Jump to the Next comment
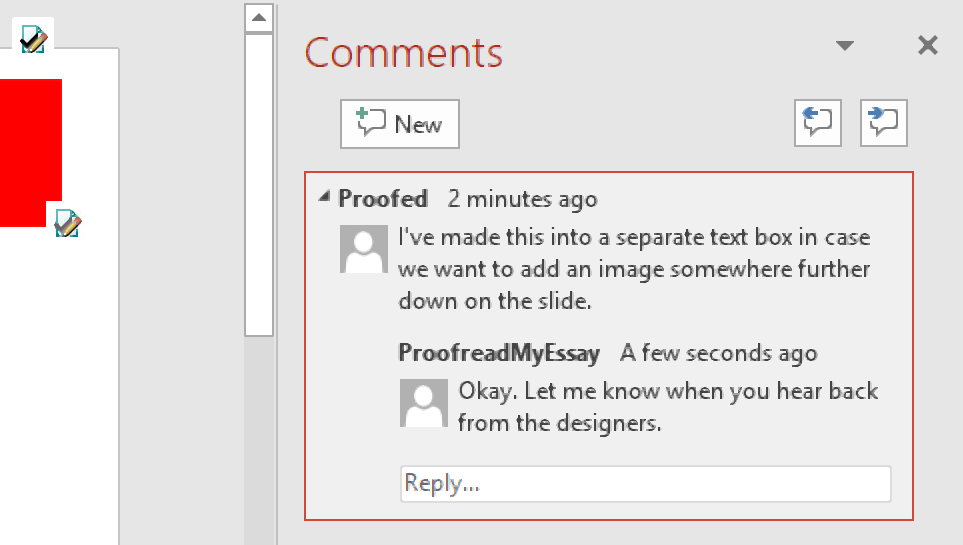Screen dimensions: 963x545 (884, 124)
